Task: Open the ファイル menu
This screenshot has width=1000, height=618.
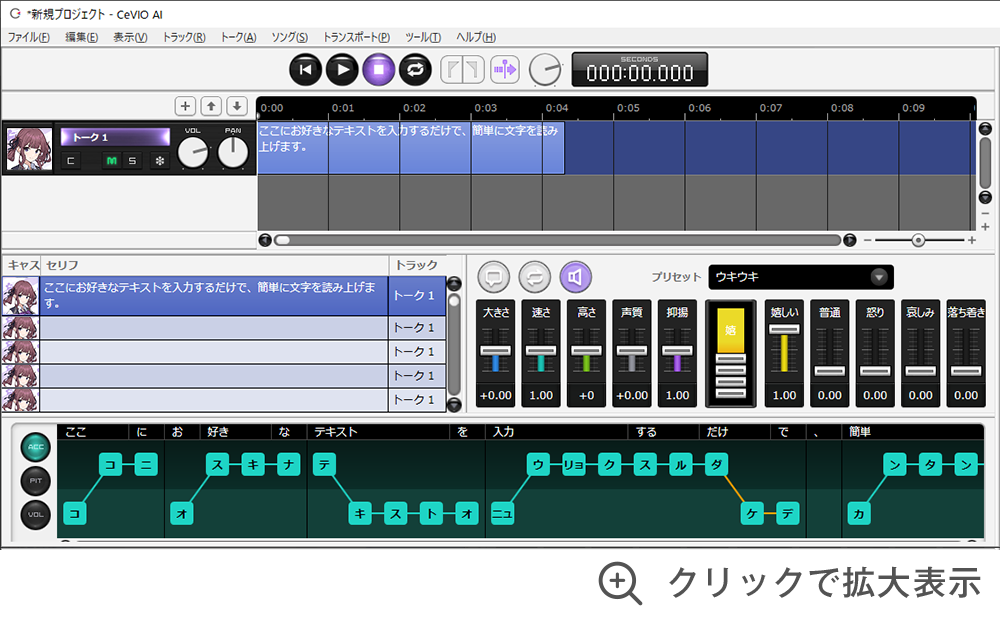Action: click(29, 37)
